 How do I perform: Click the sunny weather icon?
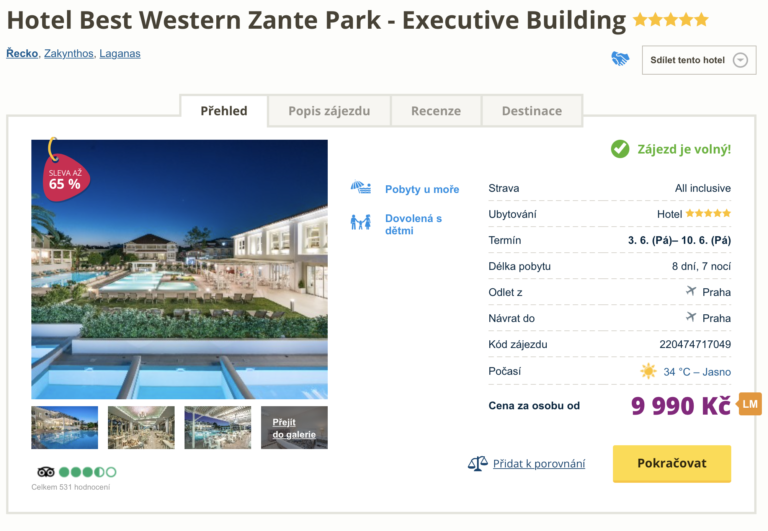point(649,371)
